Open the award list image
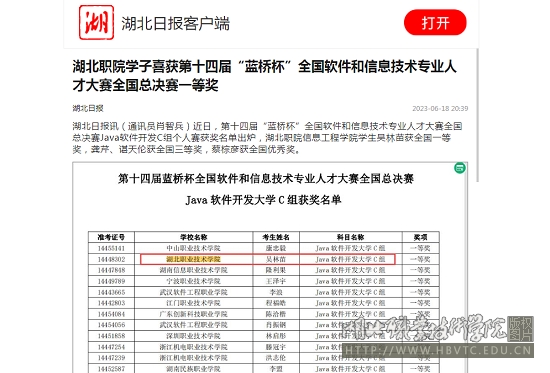The image size is (550, 373). [270, 268]
